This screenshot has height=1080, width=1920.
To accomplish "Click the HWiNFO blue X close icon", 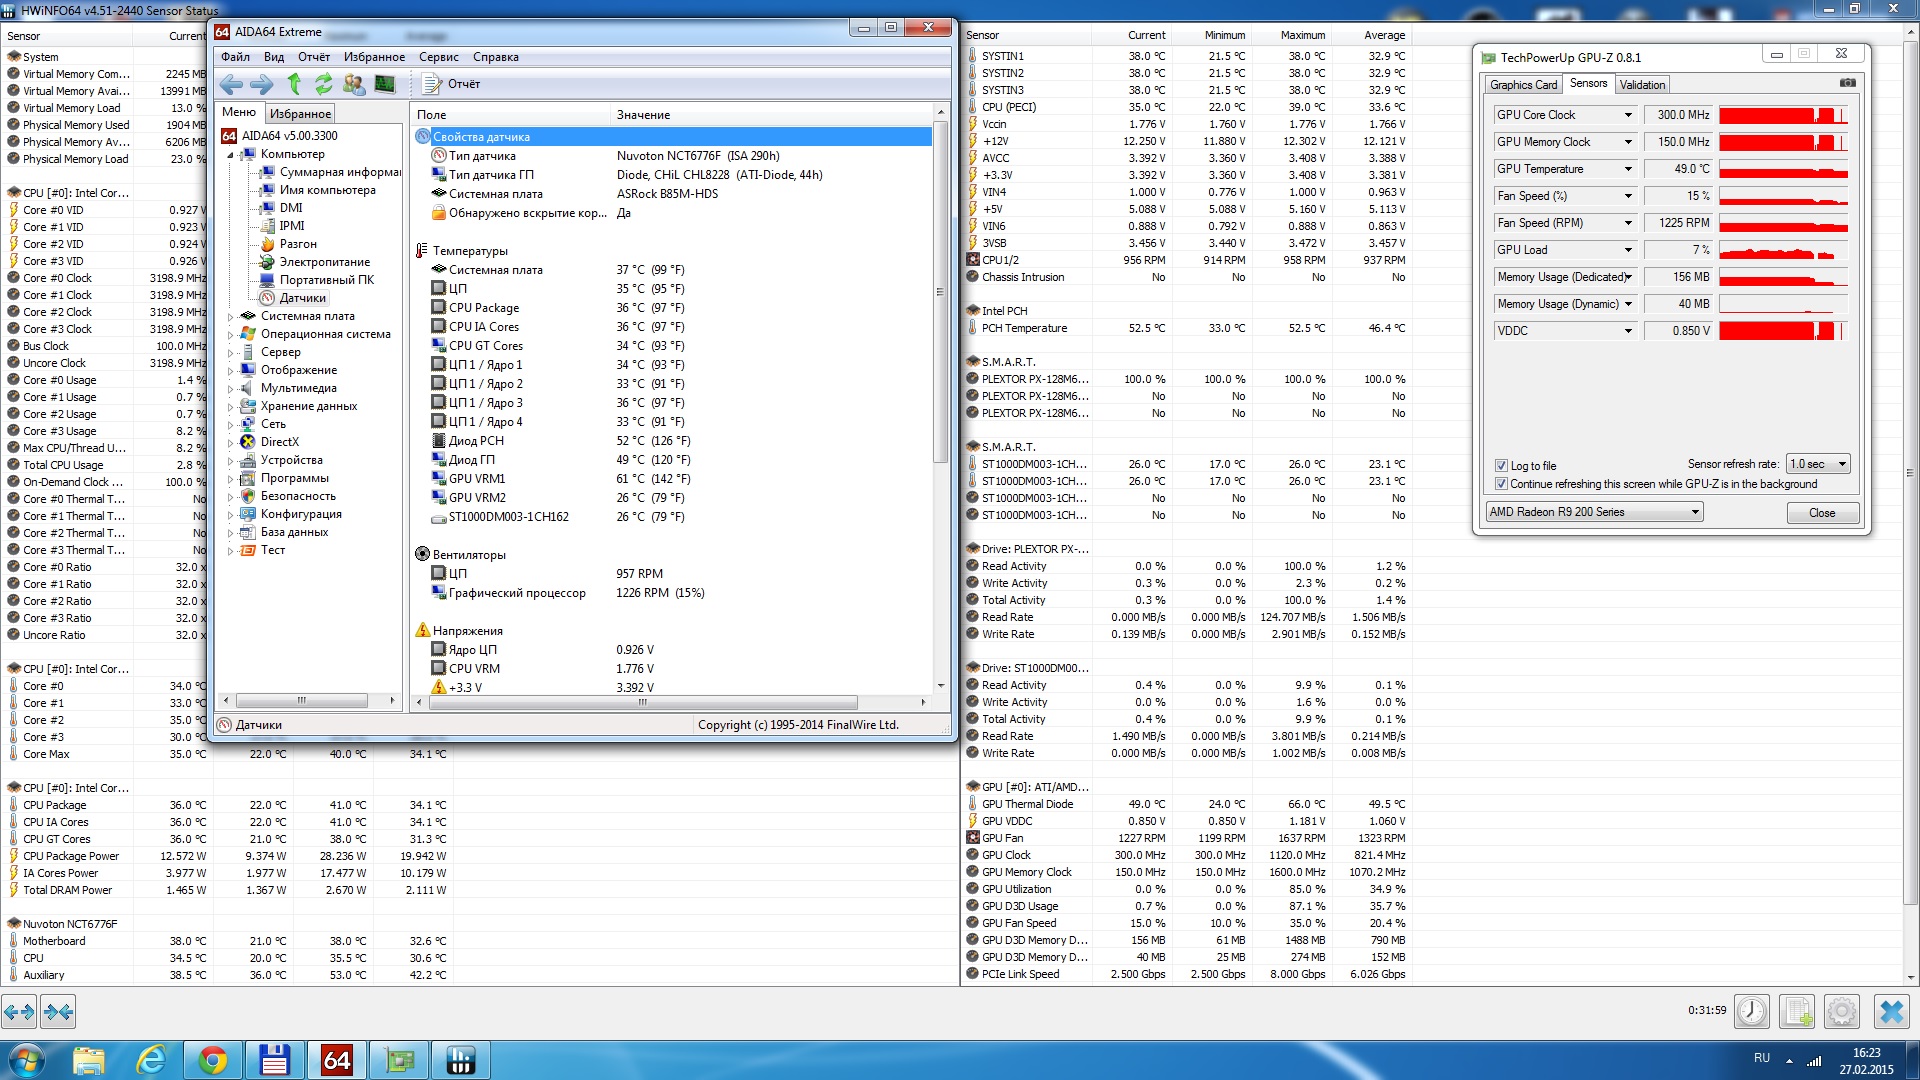I will click(1891, 1012).
